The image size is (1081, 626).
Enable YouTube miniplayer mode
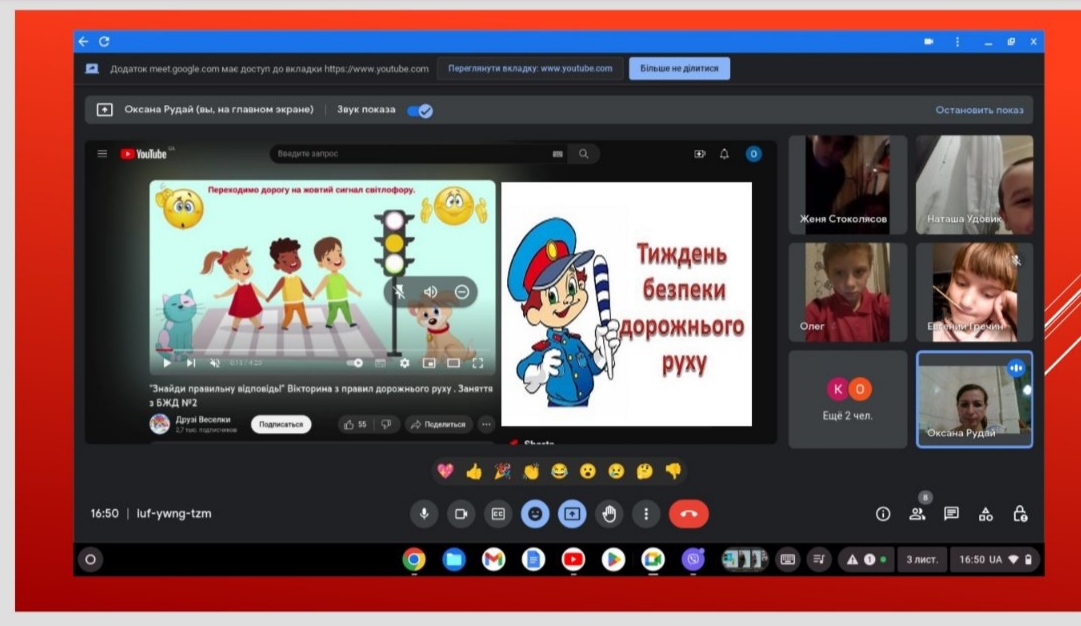[429, 363]
